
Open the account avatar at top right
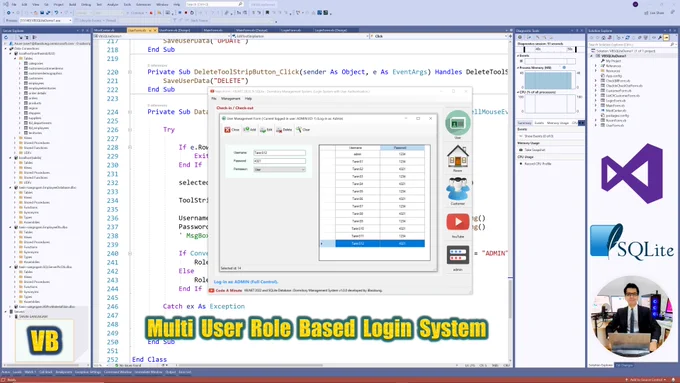[635, 4]
